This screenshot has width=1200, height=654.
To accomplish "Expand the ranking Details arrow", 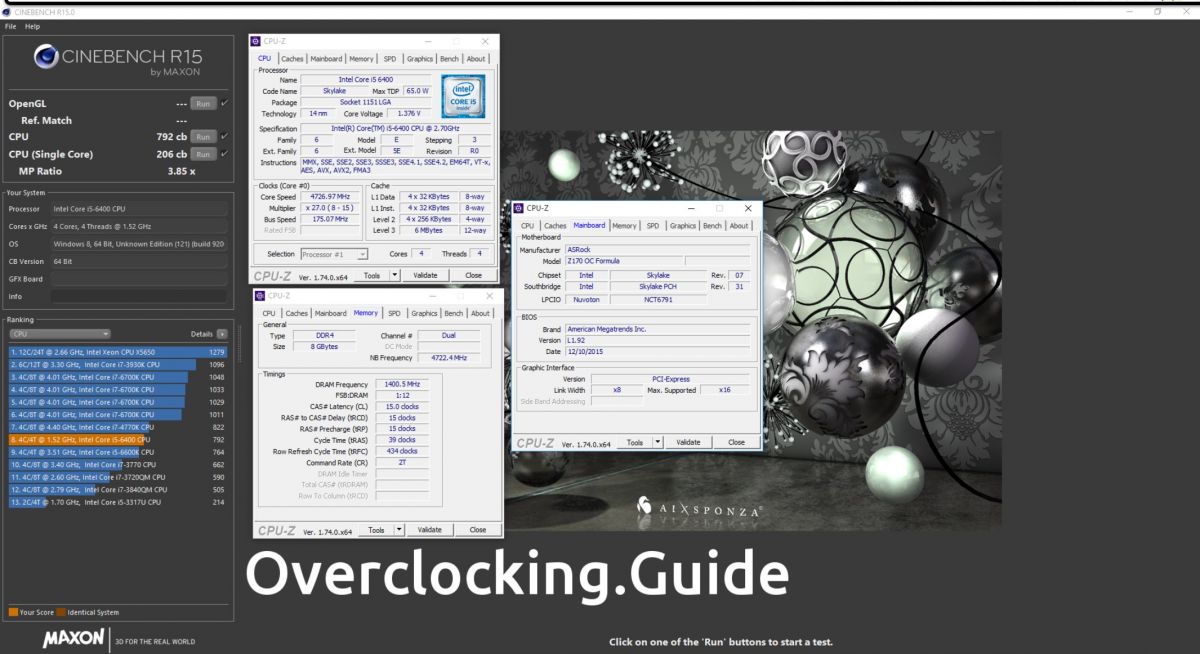I will pos(222,334).
